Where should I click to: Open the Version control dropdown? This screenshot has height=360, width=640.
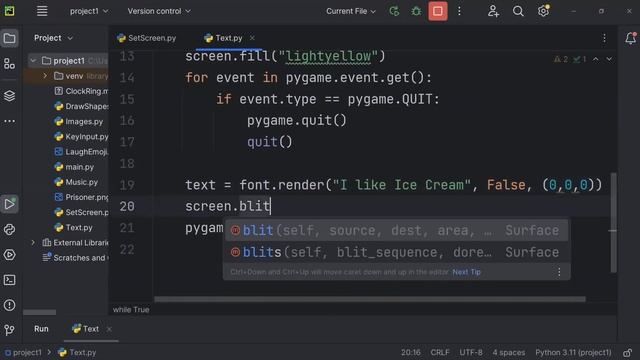coord(159,11)
